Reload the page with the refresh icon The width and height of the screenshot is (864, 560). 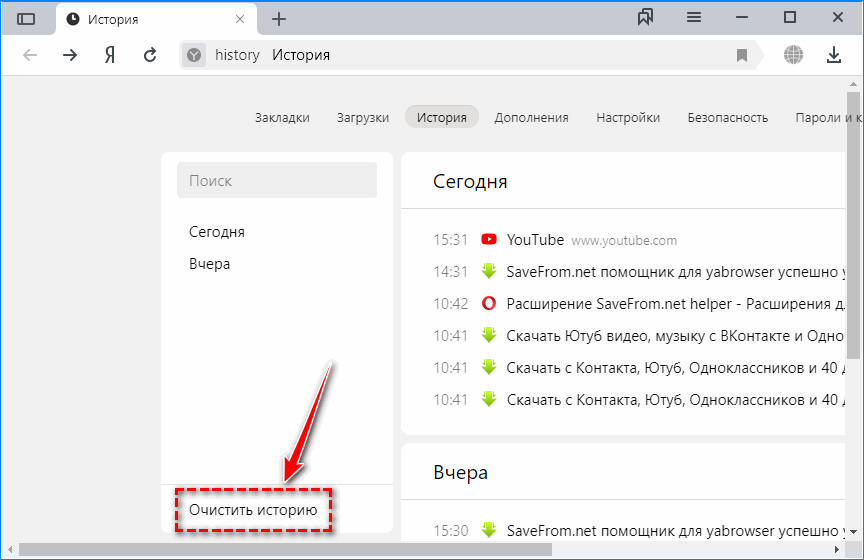tap(150, 55)
